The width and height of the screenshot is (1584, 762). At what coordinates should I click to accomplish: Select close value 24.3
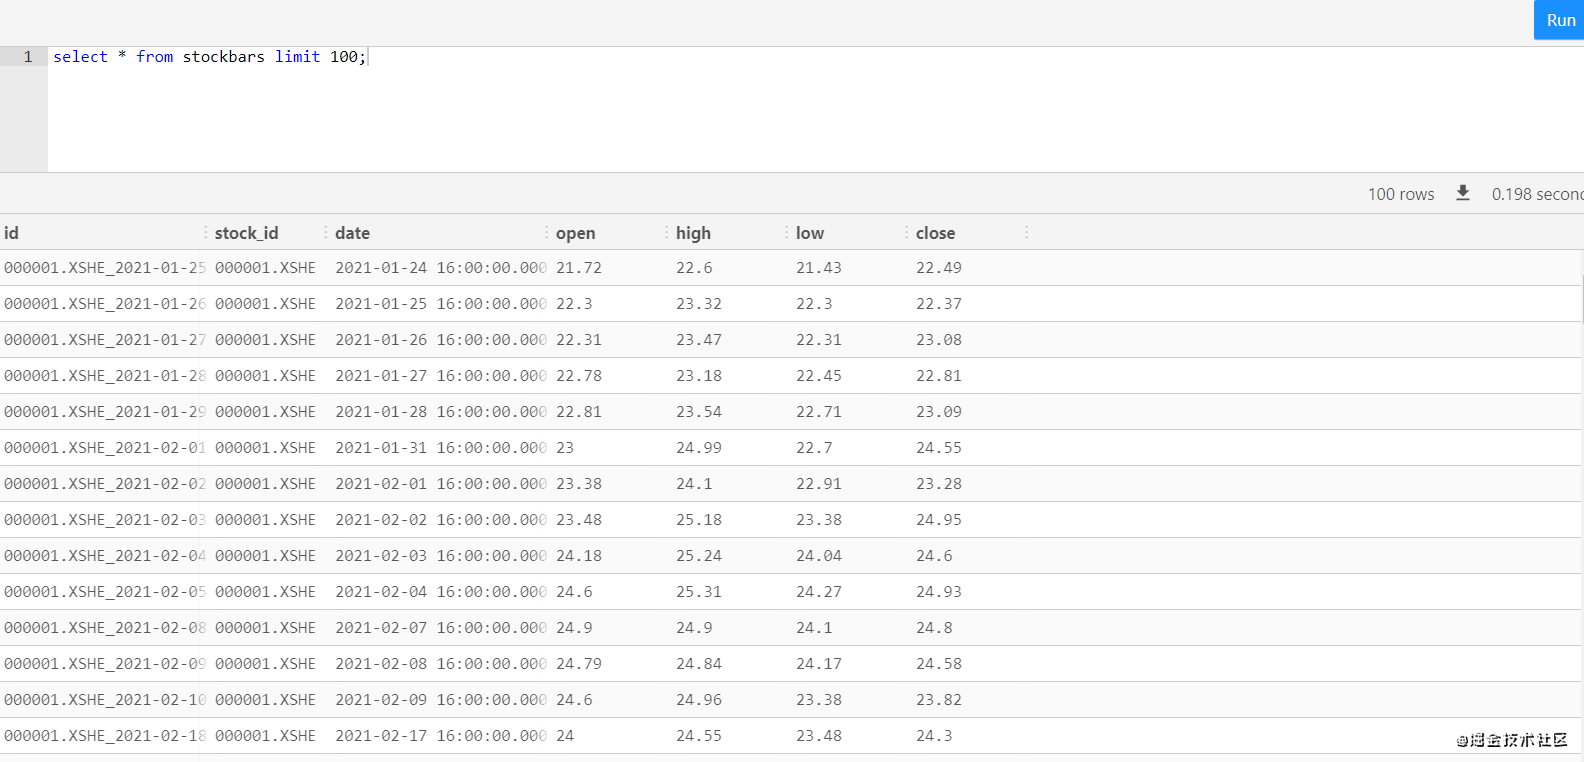click(934, 736)
